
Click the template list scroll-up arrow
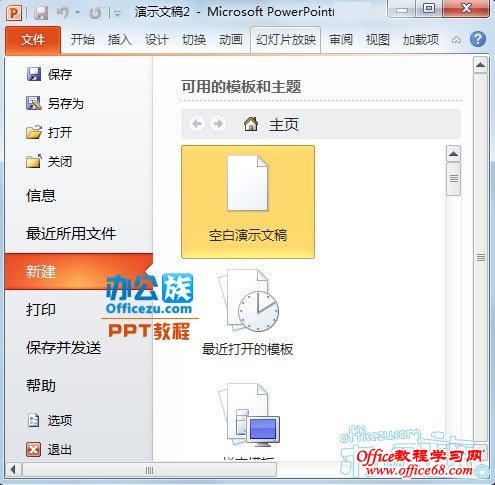[453, 154]
